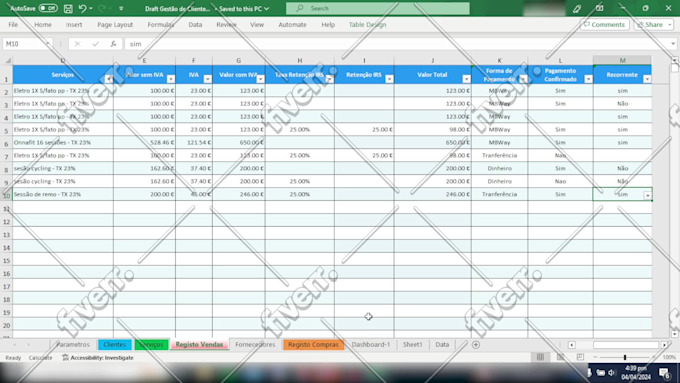Open the Table Design tab
The height and width of the screenshot is (383, 680).
pyautogui.click(x=367, y=25)
